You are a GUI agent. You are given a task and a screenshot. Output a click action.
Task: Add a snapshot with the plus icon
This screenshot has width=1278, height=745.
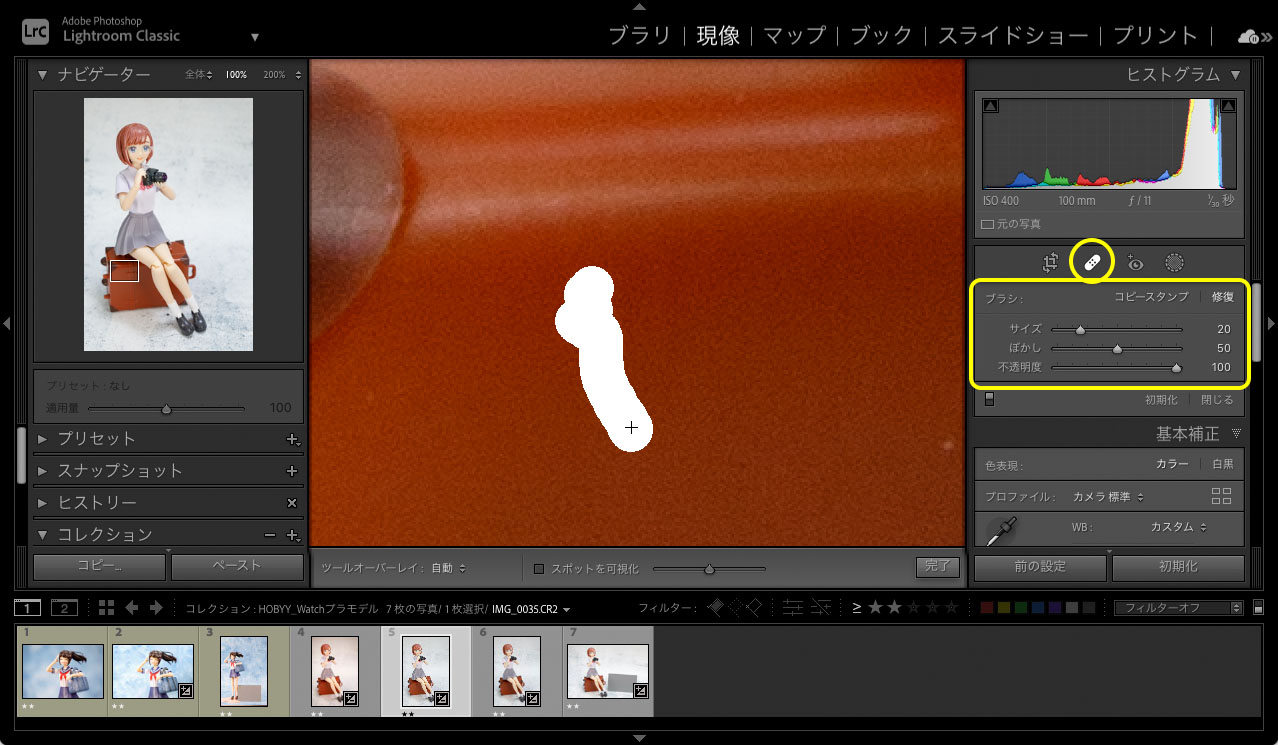[x=292, y=471]
